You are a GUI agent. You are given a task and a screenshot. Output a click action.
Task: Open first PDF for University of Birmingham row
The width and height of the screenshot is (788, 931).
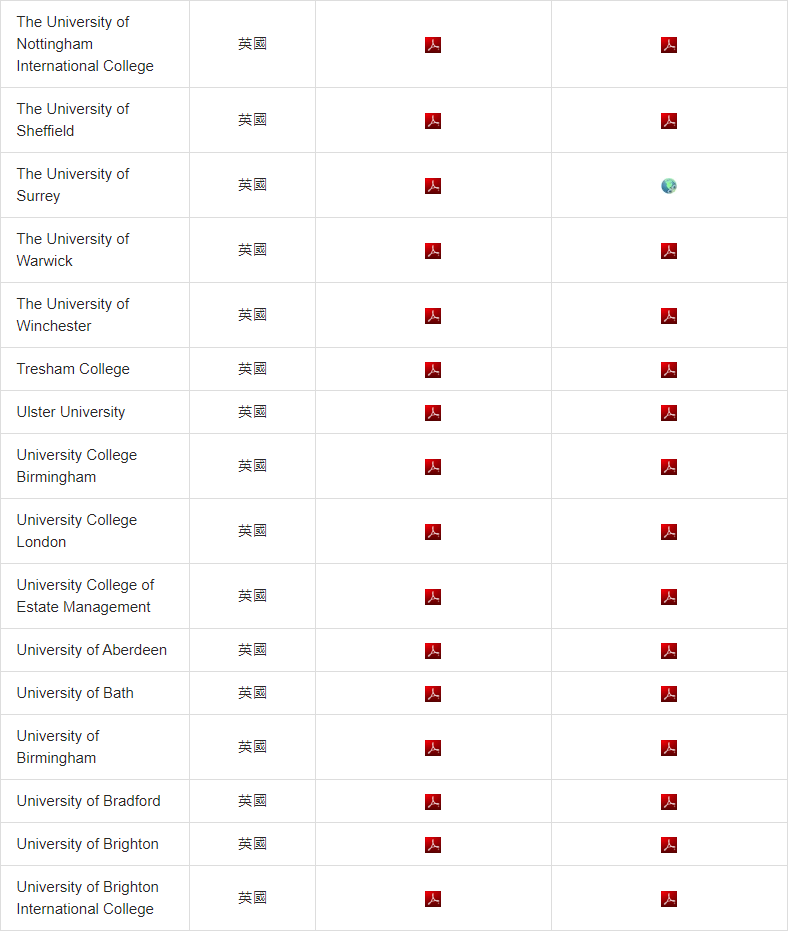coord(433,748)
